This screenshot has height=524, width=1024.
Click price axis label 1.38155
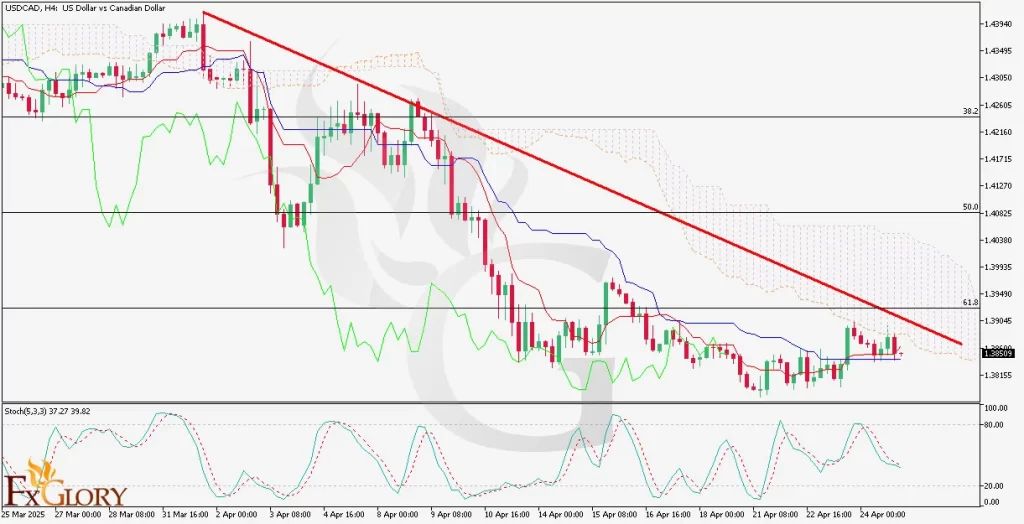click(x=1000, y=375)
